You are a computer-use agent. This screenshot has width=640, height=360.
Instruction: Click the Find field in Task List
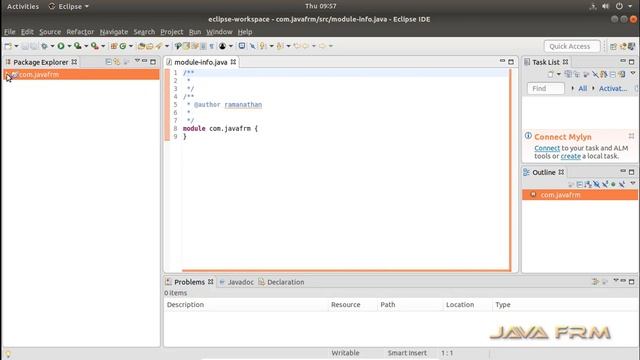click(546, 89)
